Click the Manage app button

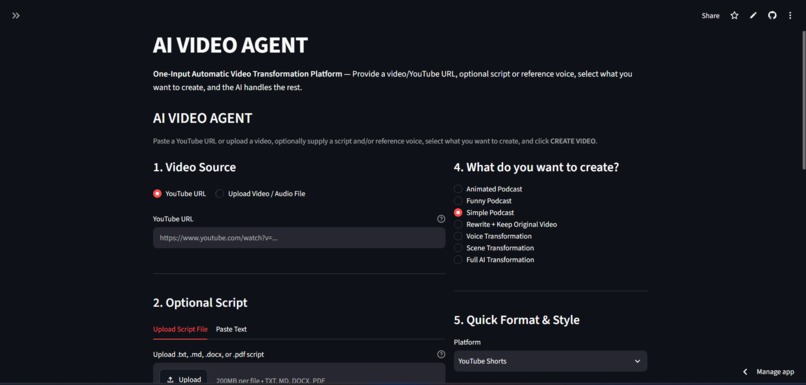775,372
